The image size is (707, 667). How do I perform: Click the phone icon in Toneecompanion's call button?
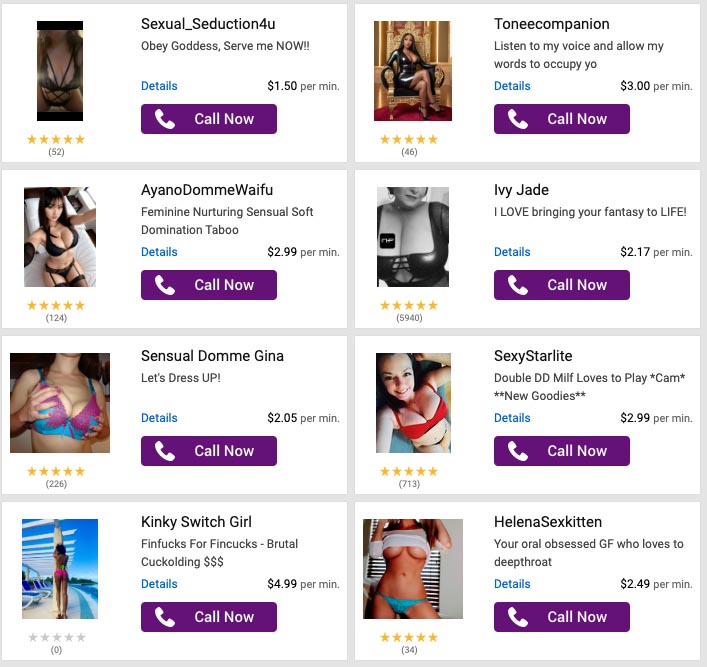click(517, 119)
